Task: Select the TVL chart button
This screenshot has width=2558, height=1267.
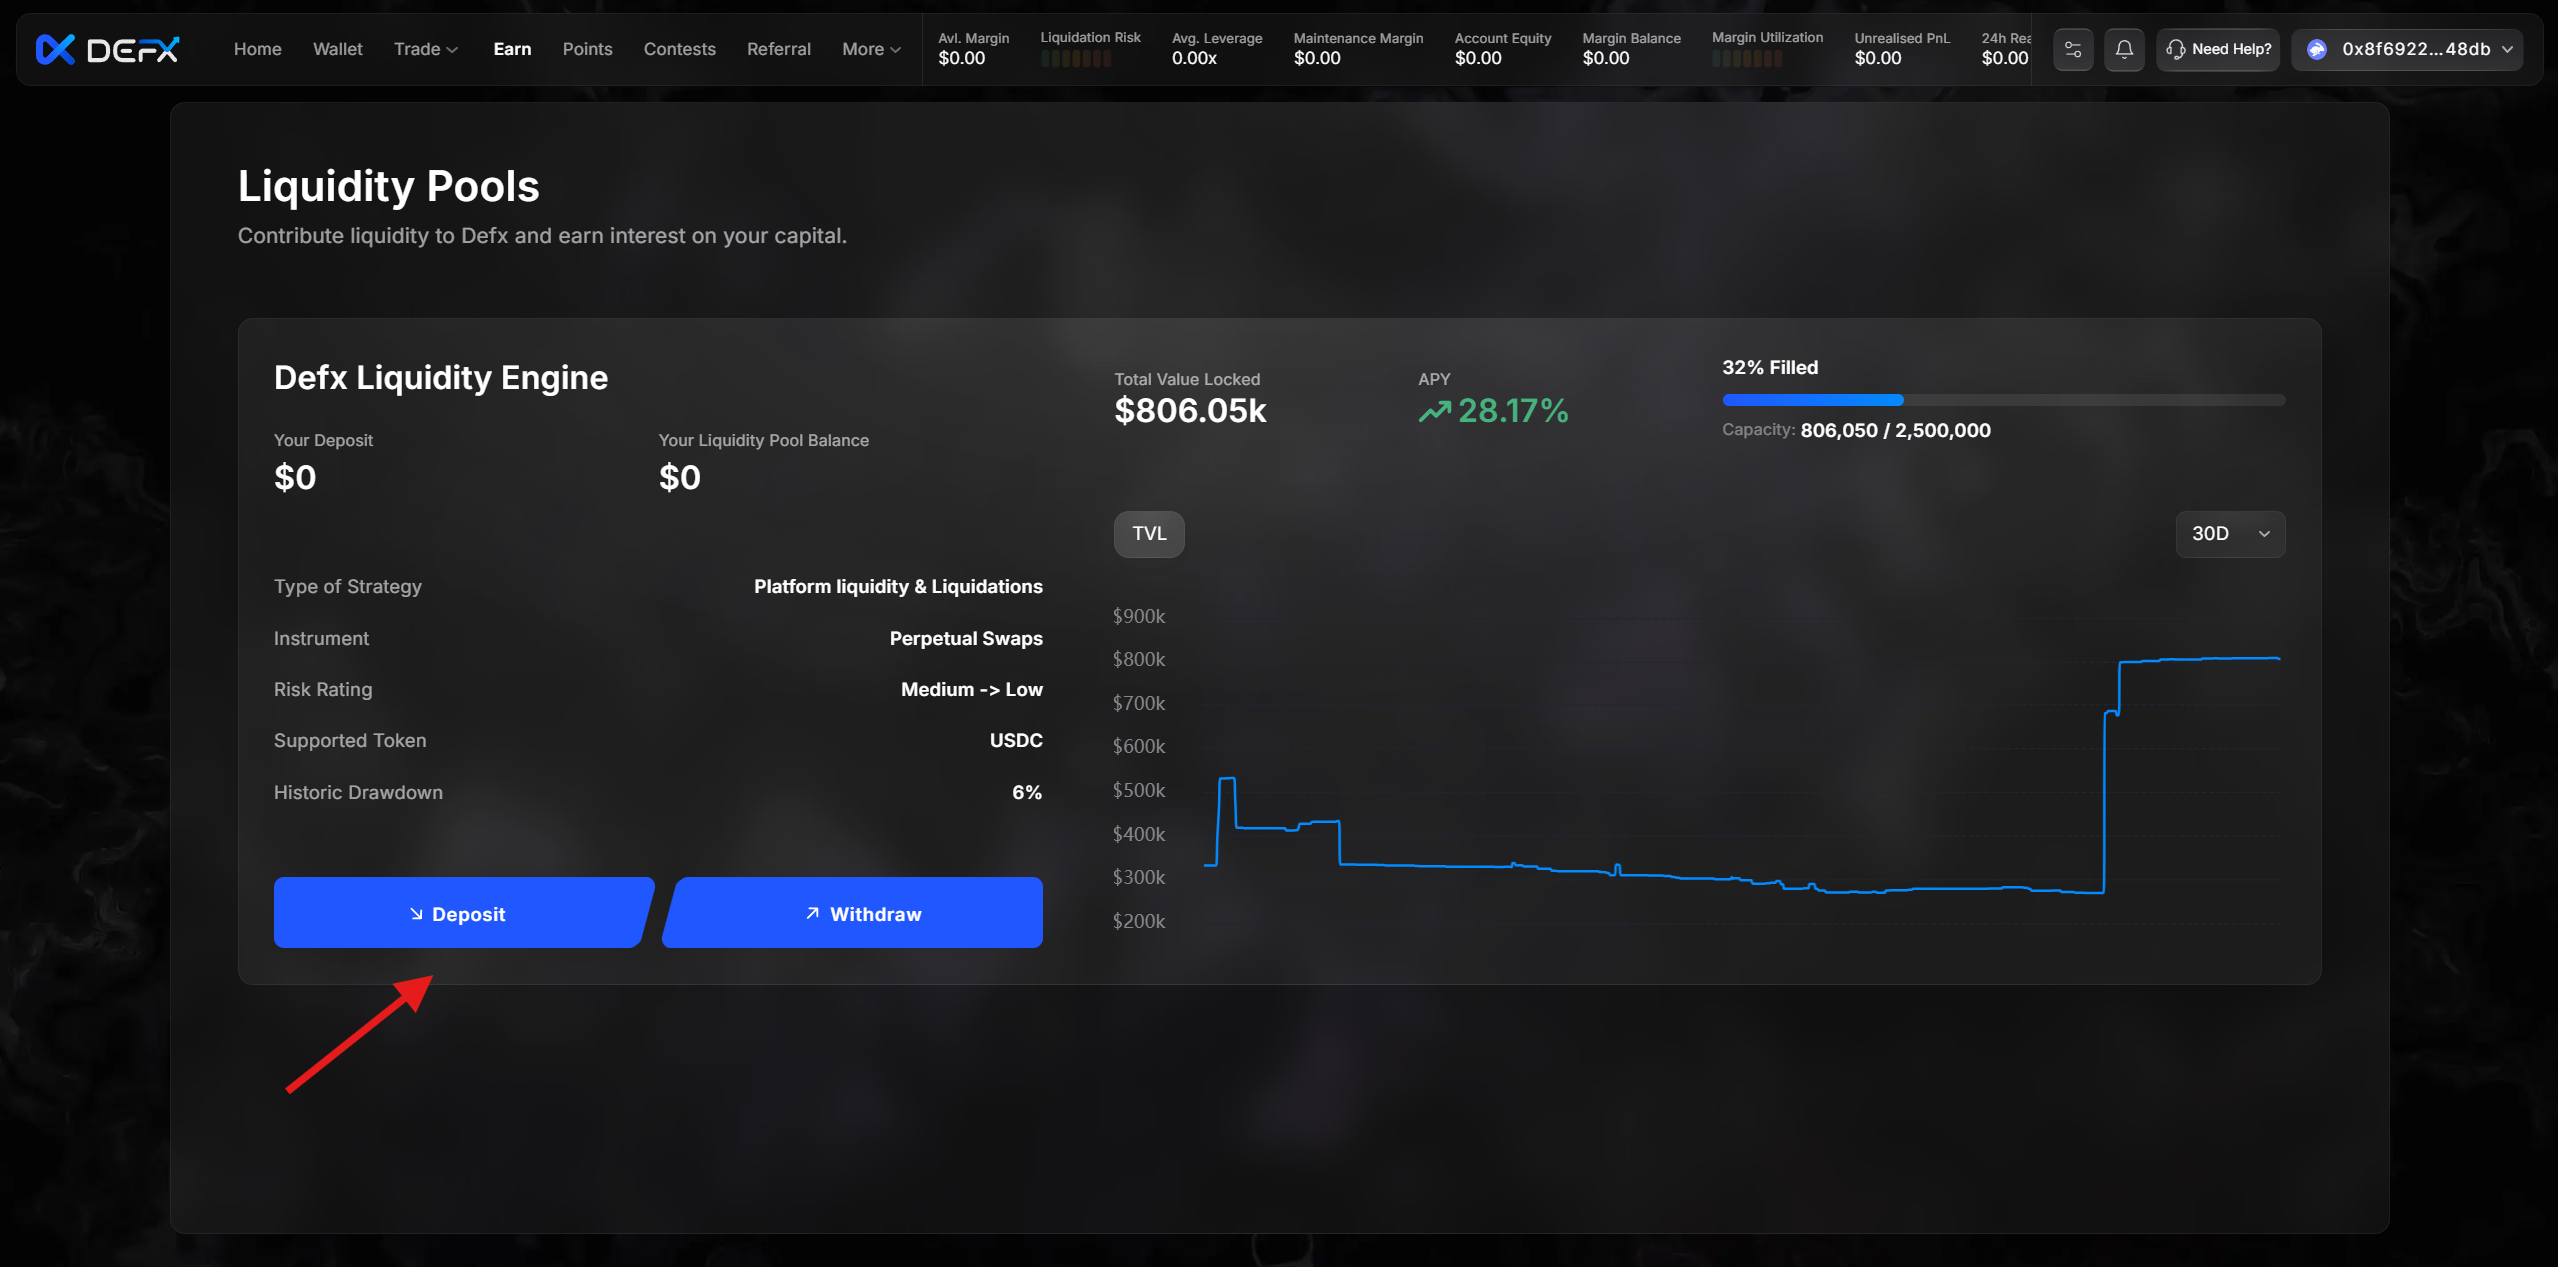Action: tap(1149, 534)
